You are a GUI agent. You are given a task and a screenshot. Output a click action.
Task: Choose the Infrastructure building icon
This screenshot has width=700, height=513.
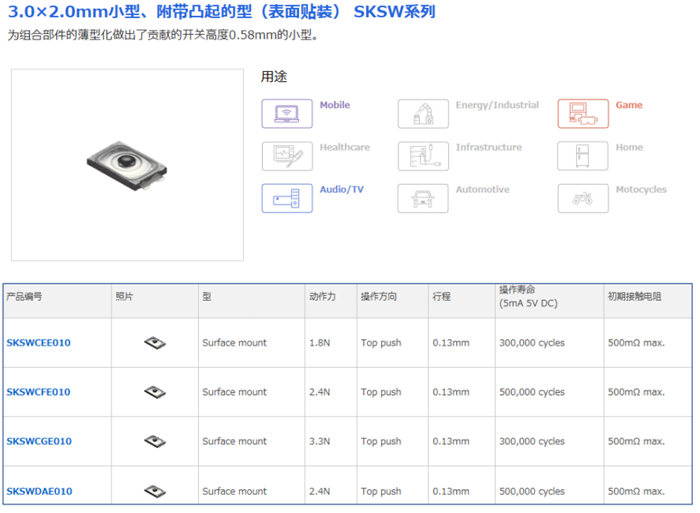tap(423, 156)
